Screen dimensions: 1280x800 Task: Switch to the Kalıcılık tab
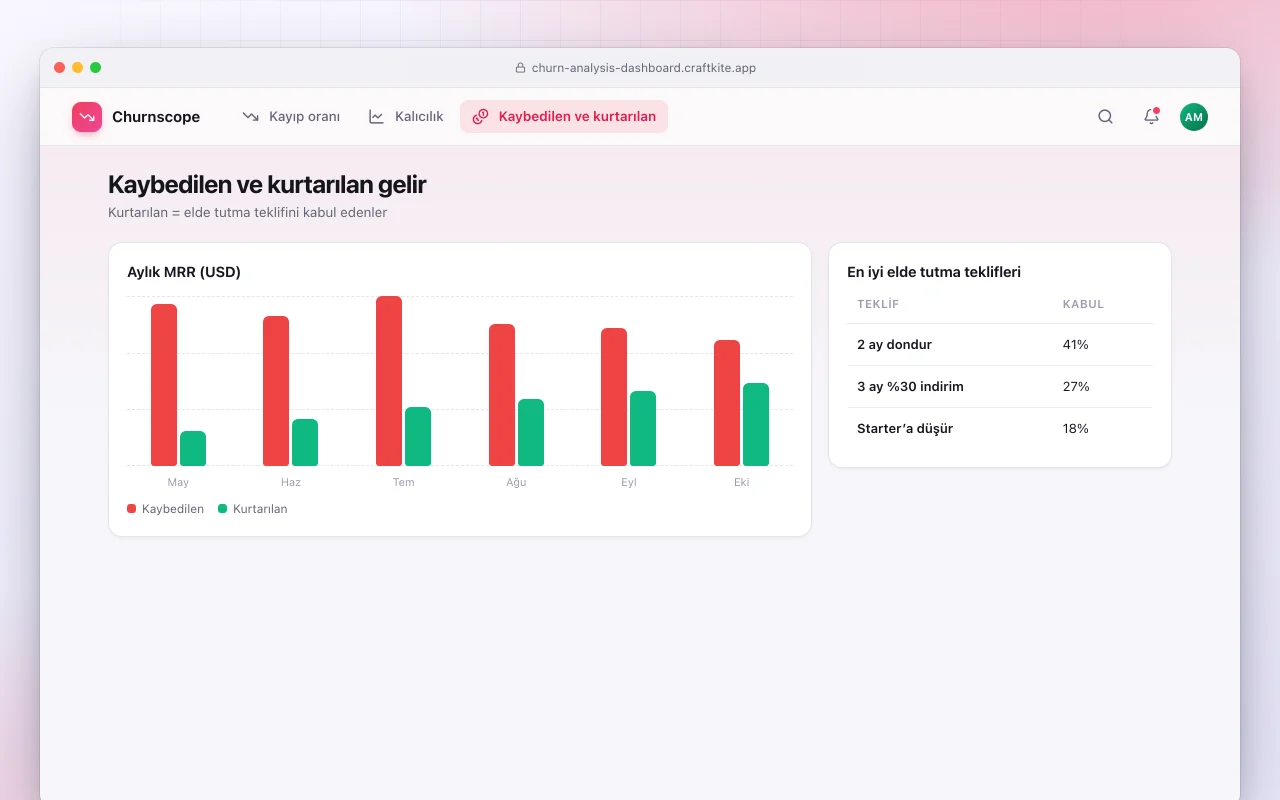(406, 117)
